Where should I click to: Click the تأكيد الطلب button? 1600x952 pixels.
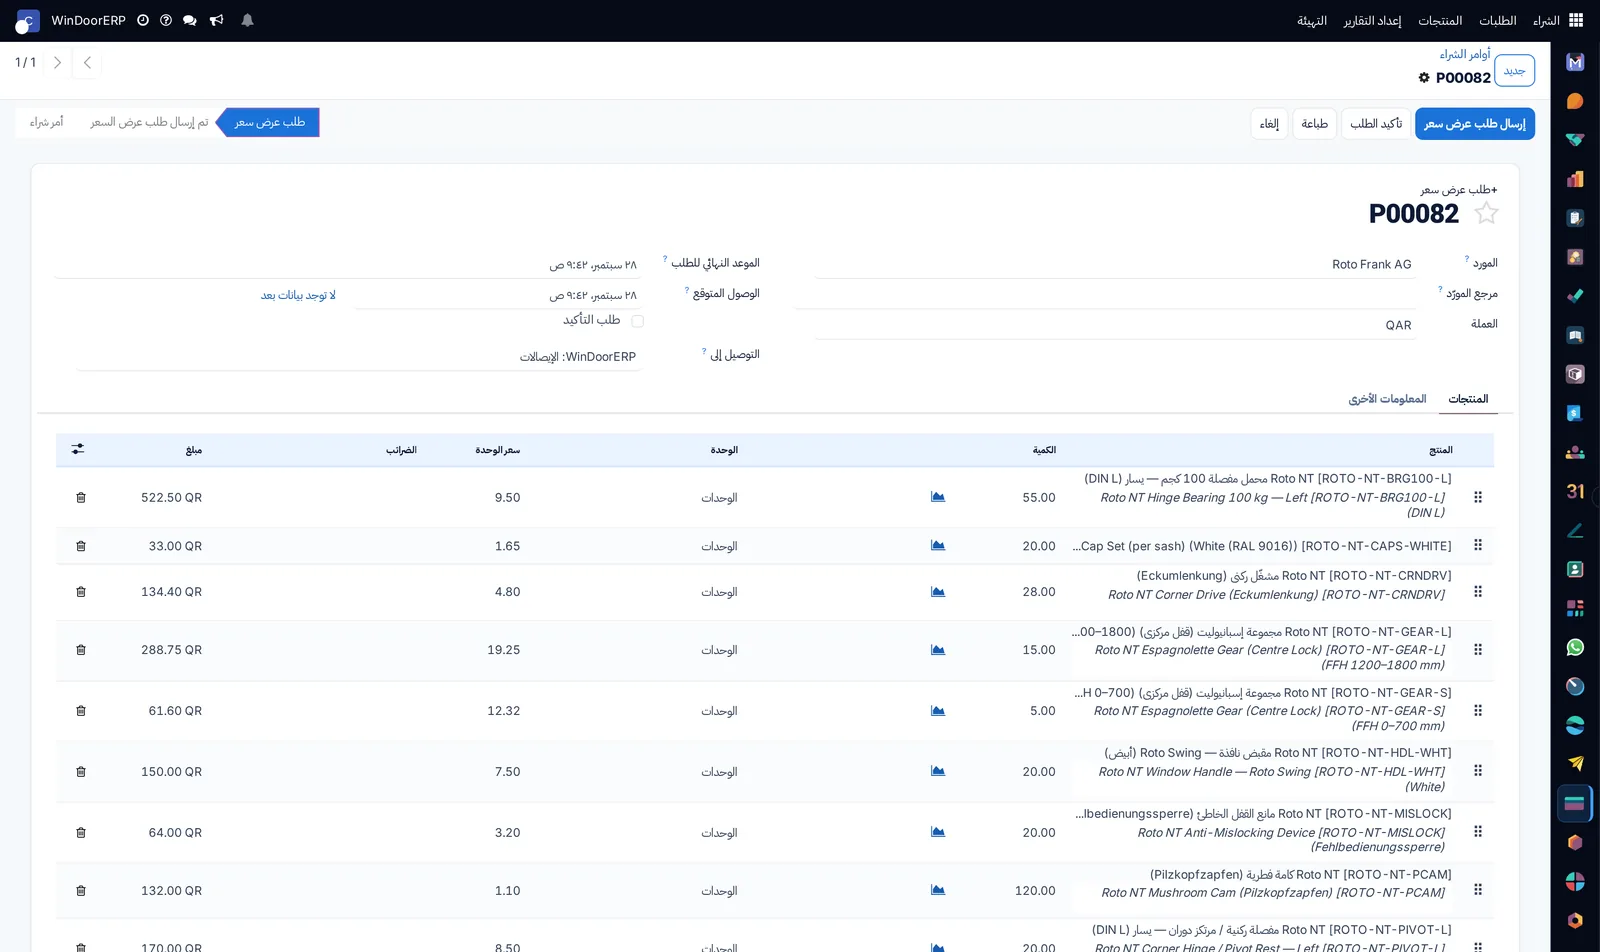click(x=1376, y=124)
